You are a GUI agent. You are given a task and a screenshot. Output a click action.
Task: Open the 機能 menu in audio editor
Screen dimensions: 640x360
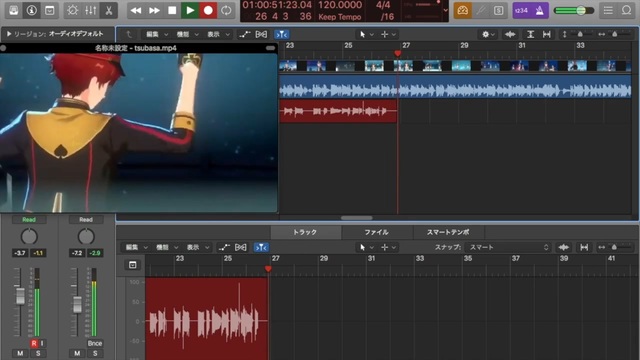[x=167, y=247]
